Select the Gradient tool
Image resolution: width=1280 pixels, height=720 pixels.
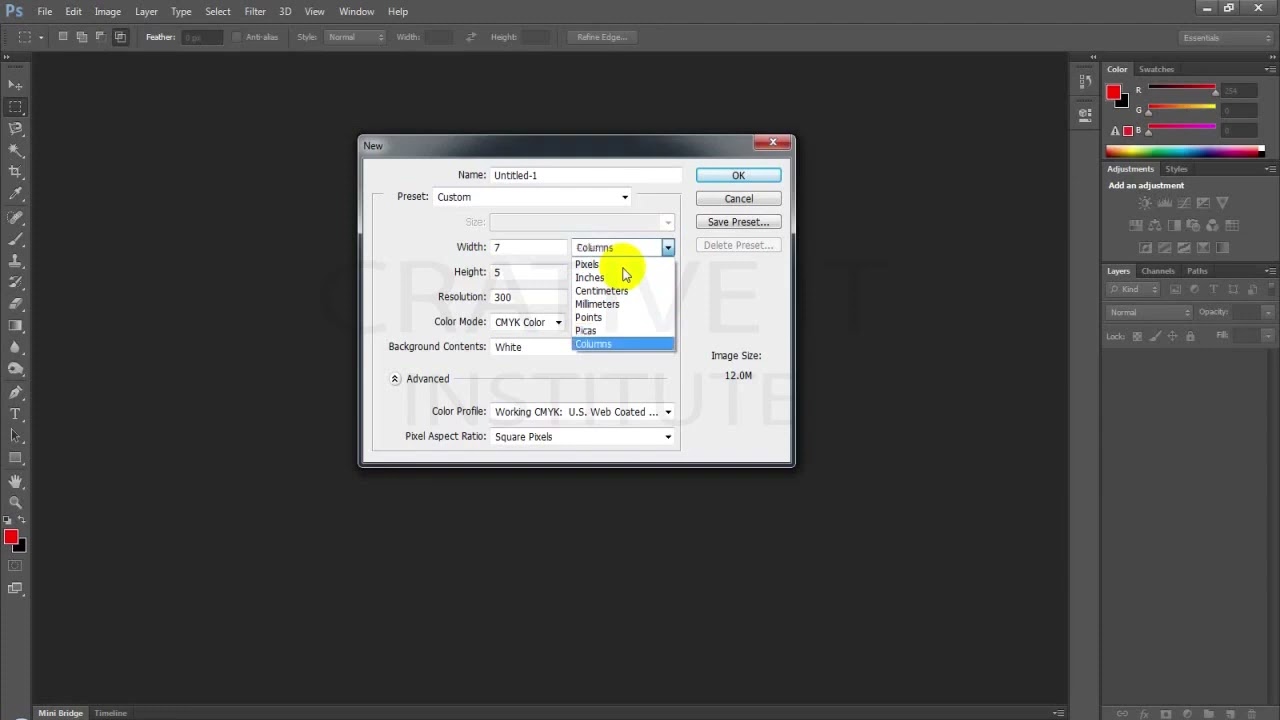click(15, 326)
